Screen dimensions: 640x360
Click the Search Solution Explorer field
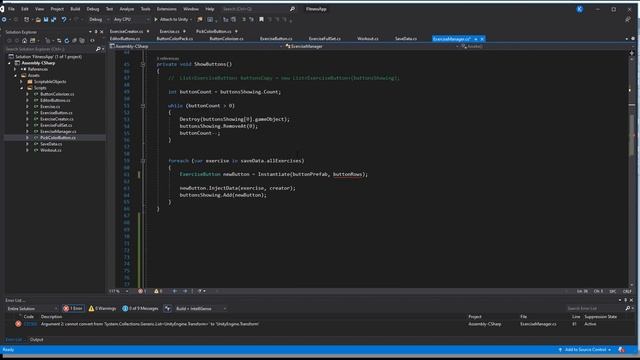49,49
